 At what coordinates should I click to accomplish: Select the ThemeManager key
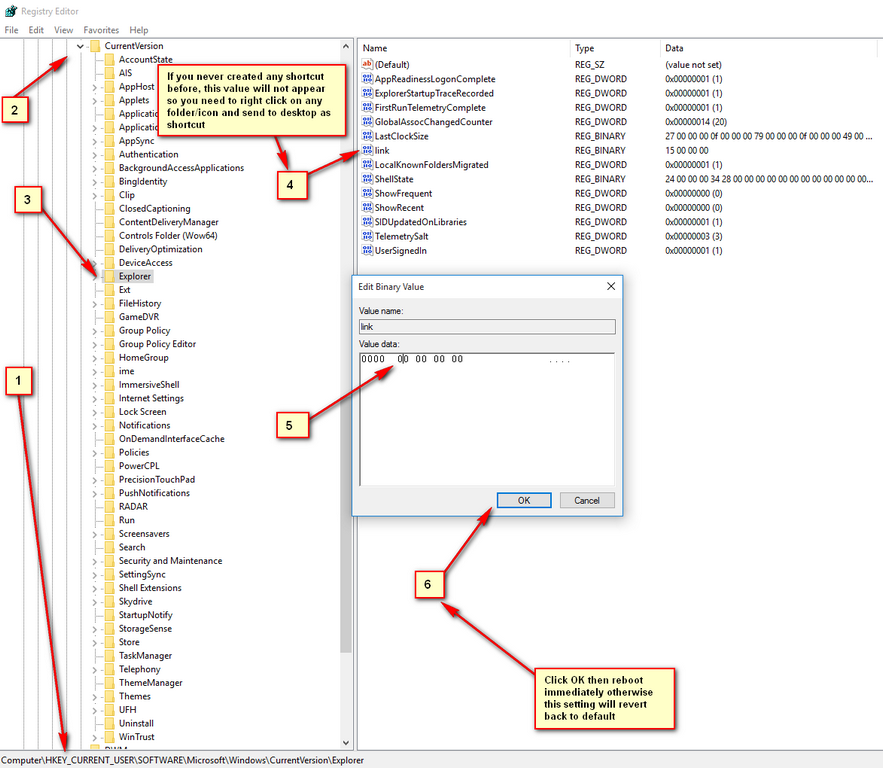(x=150, y=683)
